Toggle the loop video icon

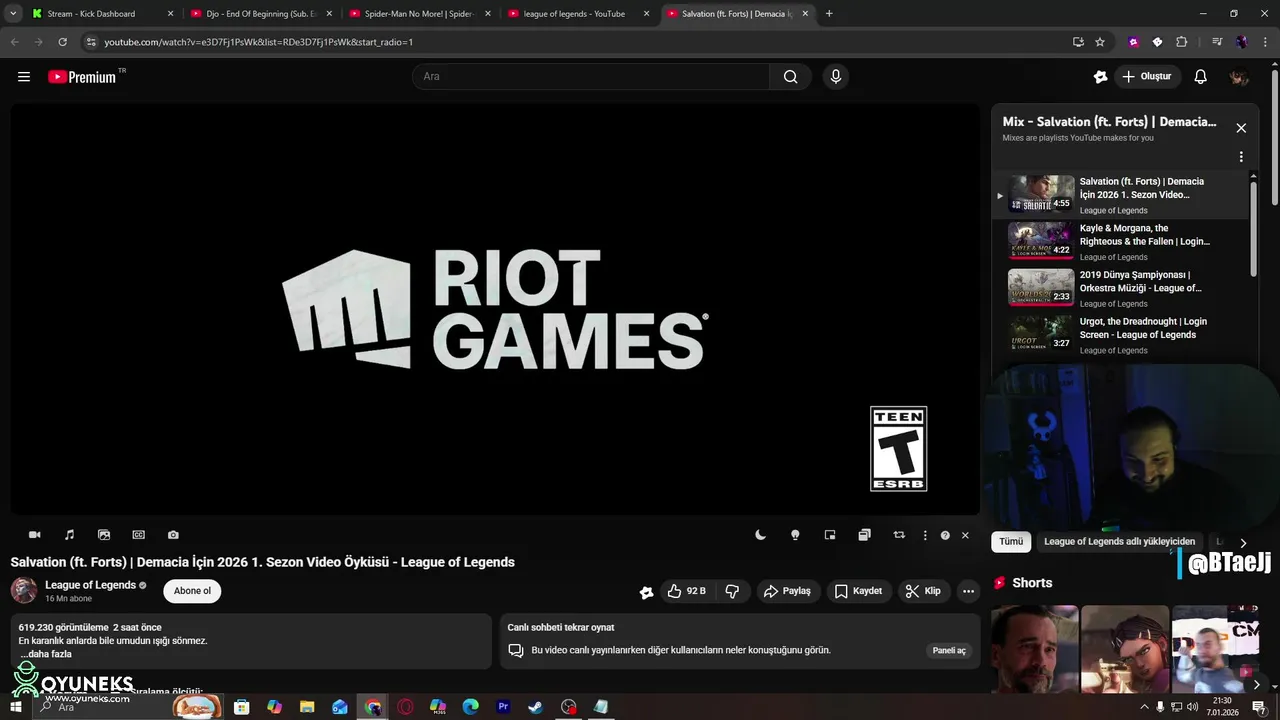[899, 535]
